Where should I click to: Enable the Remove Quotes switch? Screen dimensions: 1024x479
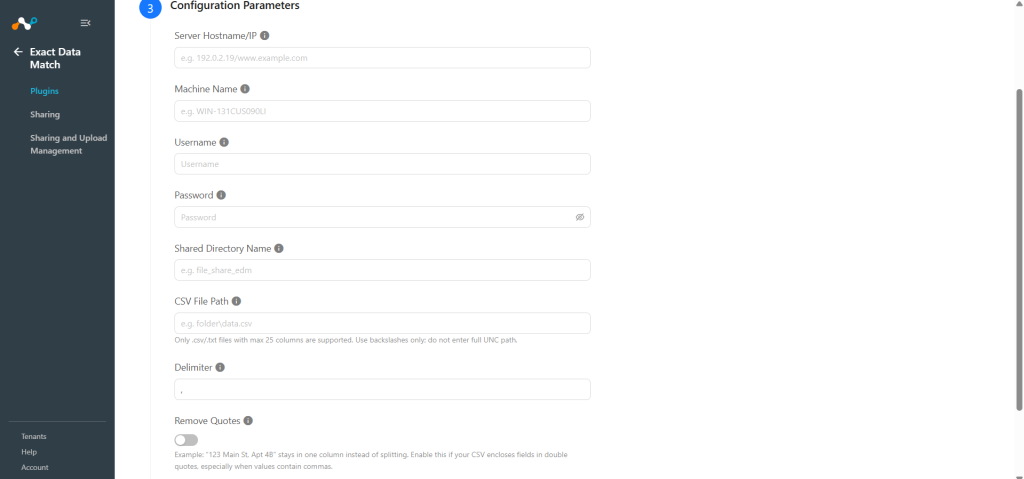click(186, 440)
